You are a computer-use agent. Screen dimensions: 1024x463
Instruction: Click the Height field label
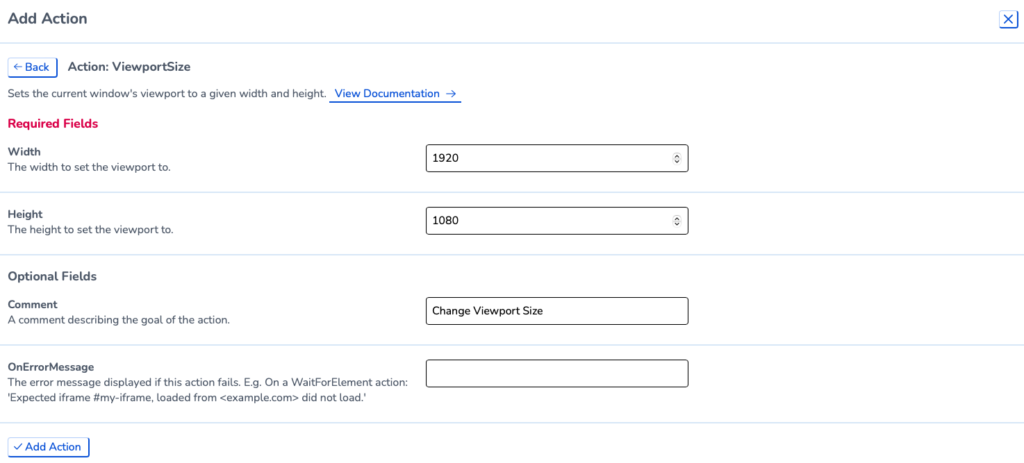[x=25, y=214]
